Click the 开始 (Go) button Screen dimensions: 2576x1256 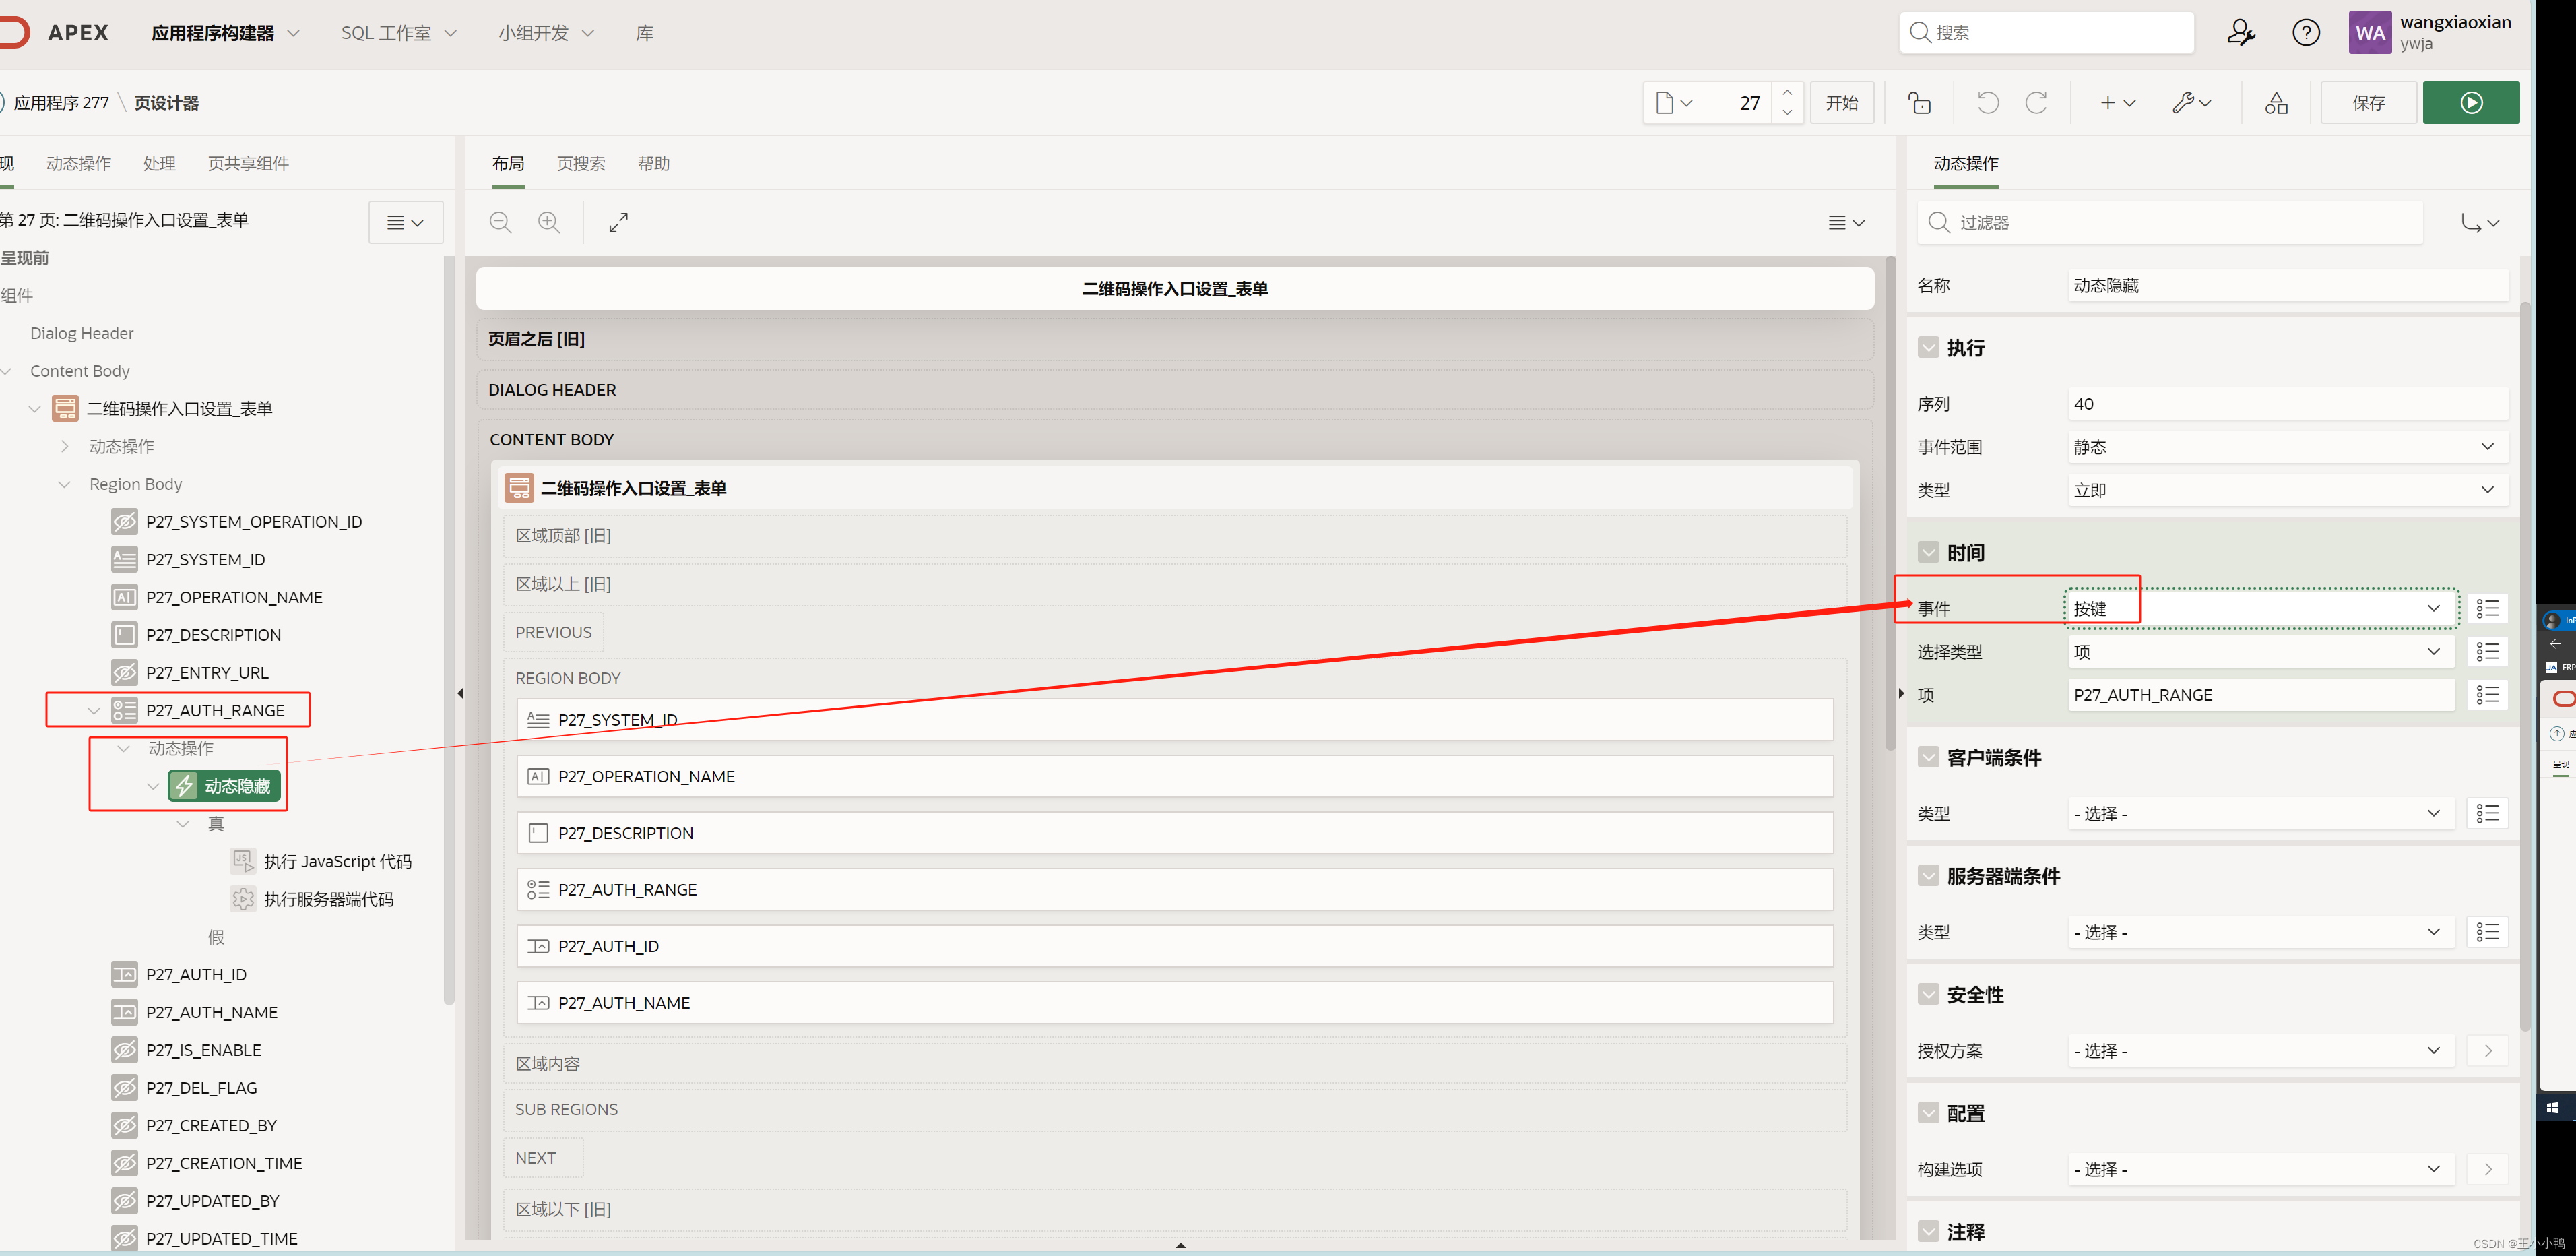[x=1841, y=103]
